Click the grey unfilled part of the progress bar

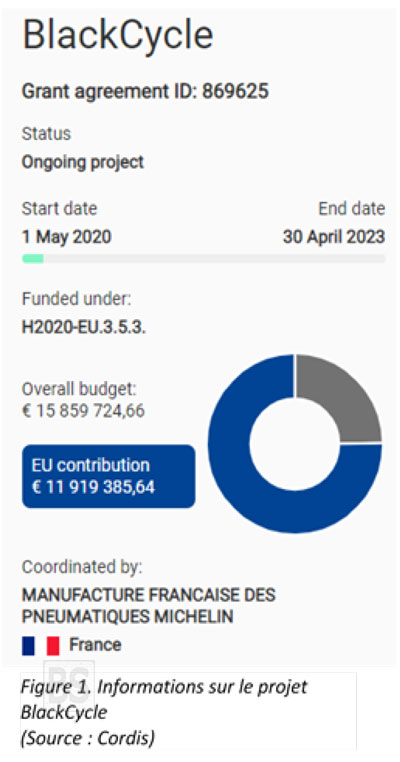(x=214, y=259)
